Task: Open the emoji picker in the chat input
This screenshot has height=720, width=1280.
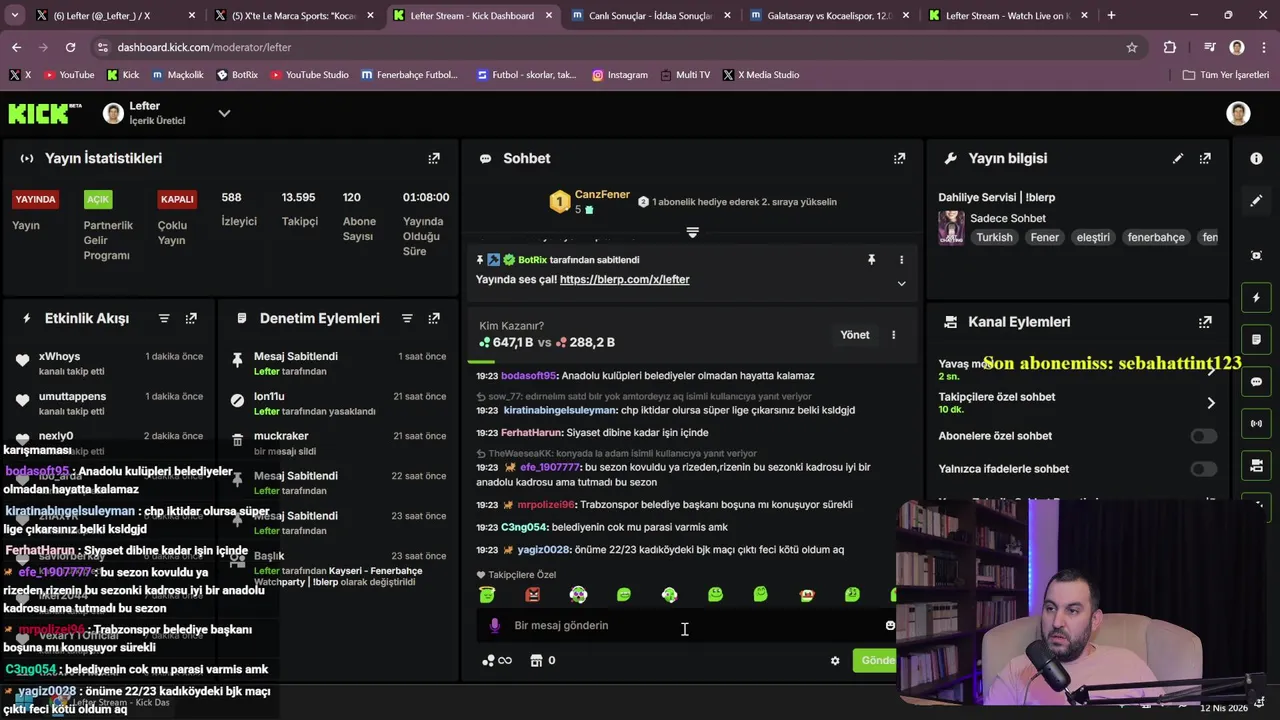Action: tap(890, 626)
